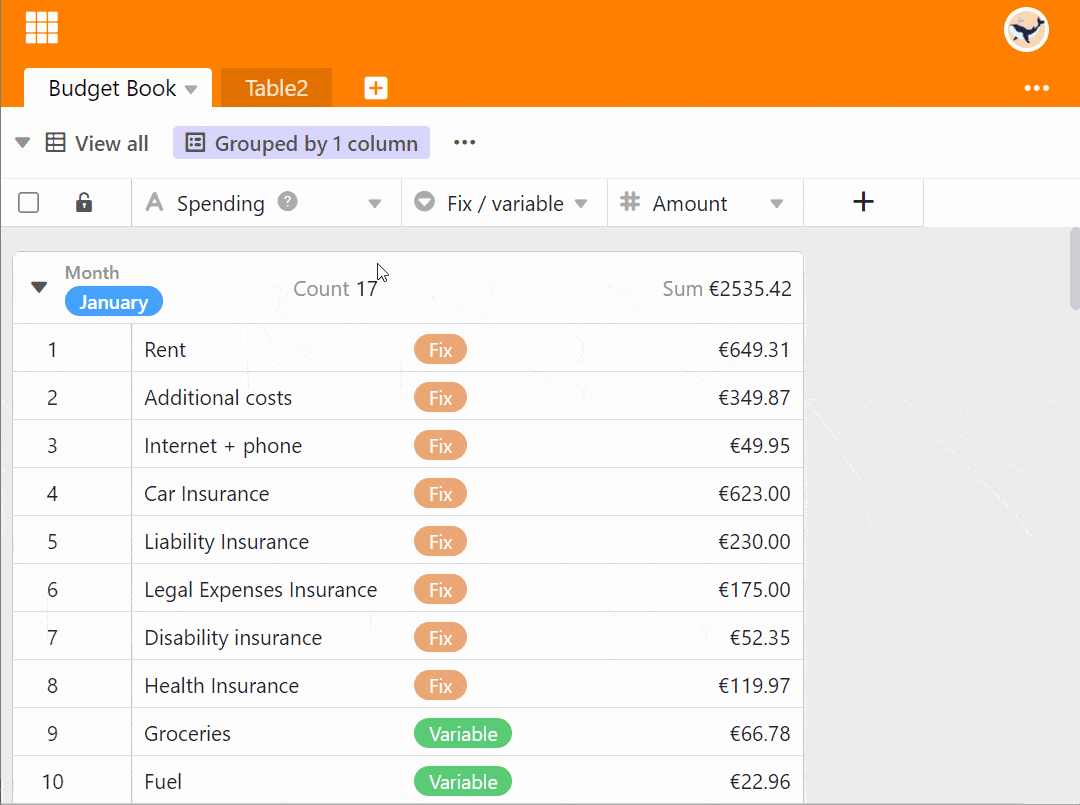Click the lock icon in header row
1080x805 pixels.
coord(84,203)
